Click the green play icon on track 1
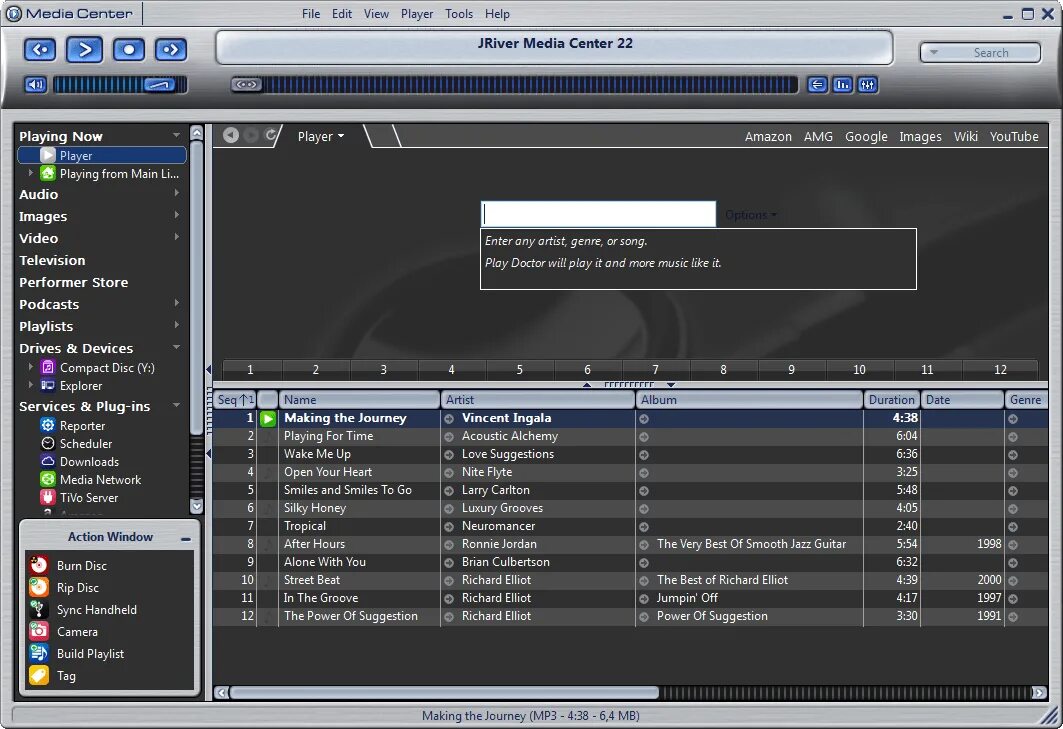Image resolution: width=1063 pixels, height=729 pixels. tap(268, 418)
